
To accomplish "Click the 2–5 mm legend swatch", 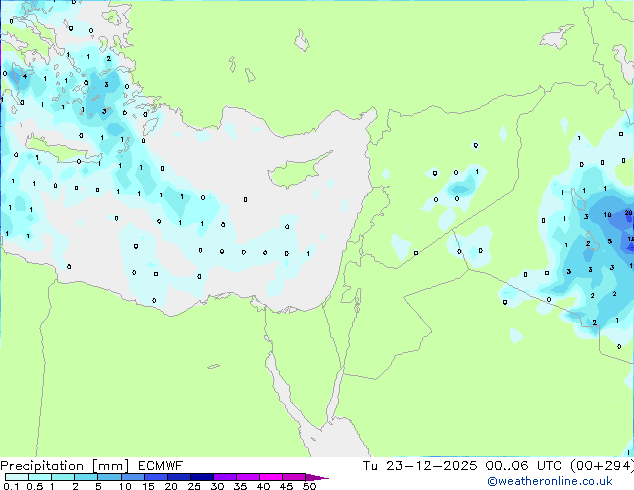I will pos(86,477).
